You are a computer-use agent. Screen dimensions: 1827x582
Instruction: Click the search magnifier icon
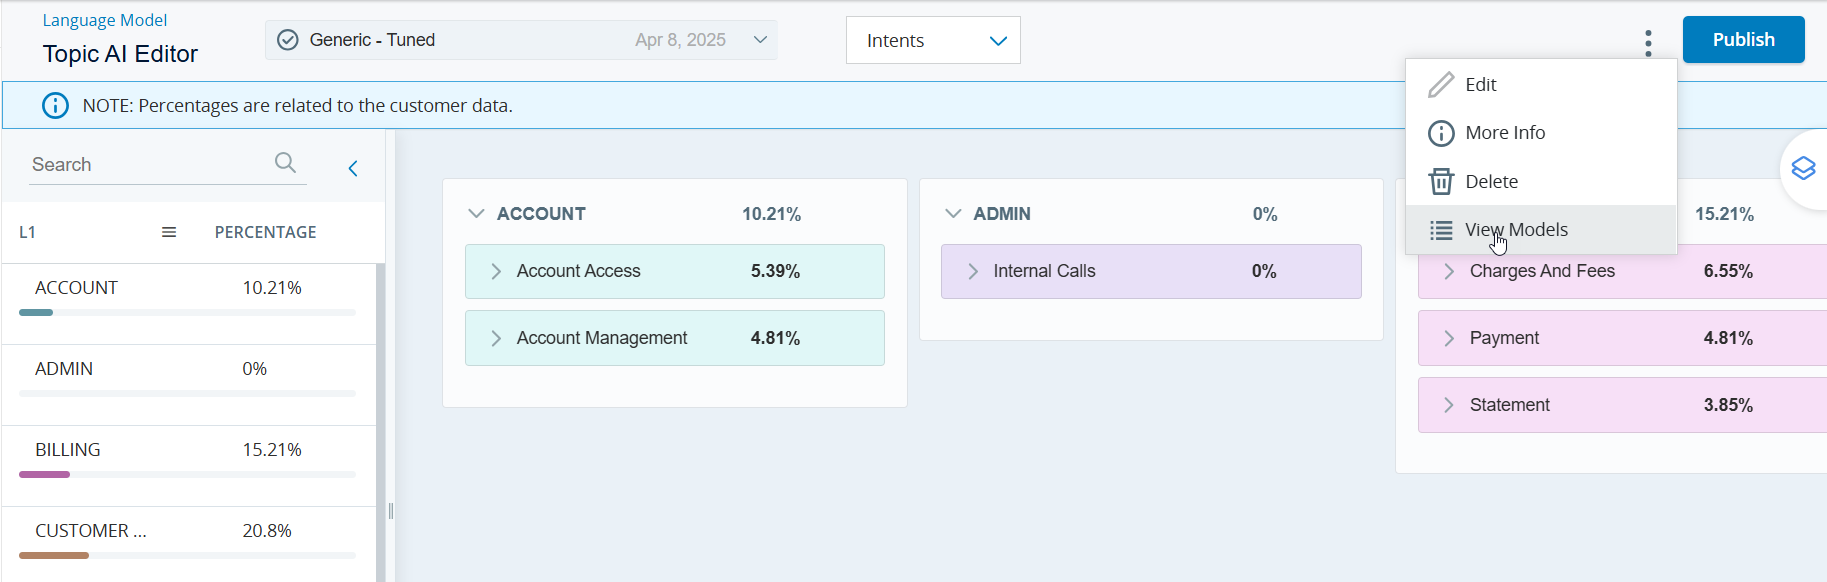[285, 163]
